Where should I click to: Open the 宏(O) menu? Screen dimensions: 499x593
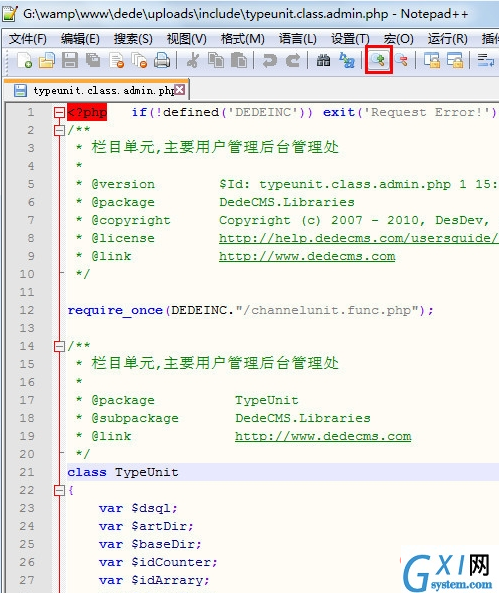point(398,39)
